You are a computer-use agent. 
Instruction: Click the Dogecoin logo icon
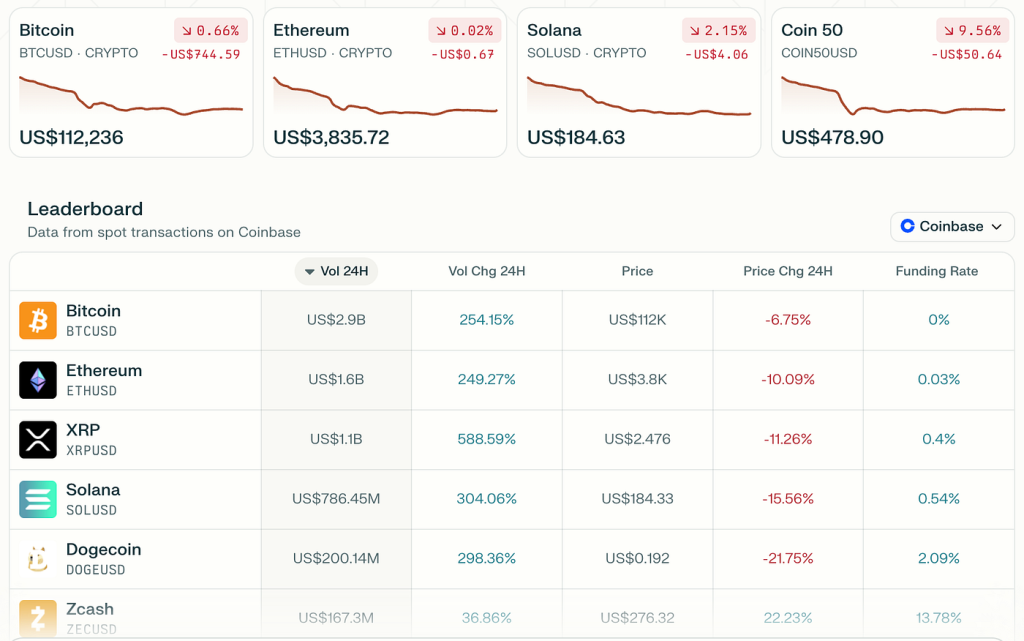38,559
